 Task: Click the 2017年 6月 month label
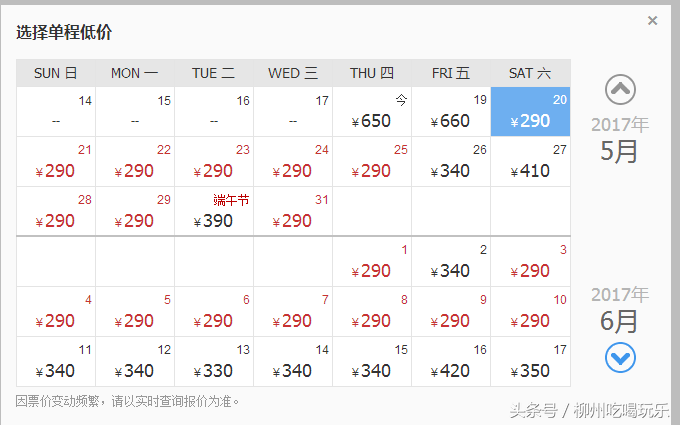[x=620, y=310]
